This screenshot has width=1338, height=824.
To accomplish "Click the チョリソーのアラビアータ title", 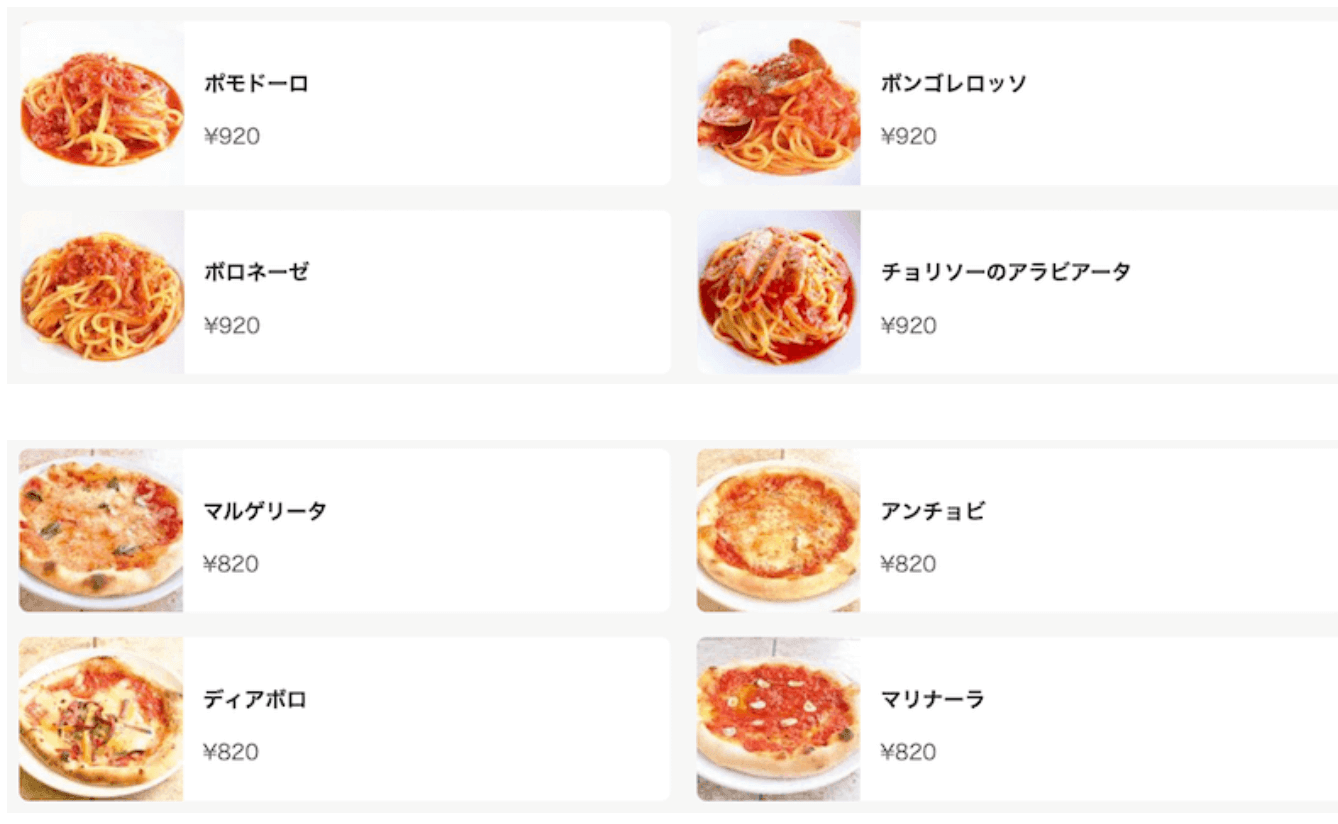I will coord(1006,272).
